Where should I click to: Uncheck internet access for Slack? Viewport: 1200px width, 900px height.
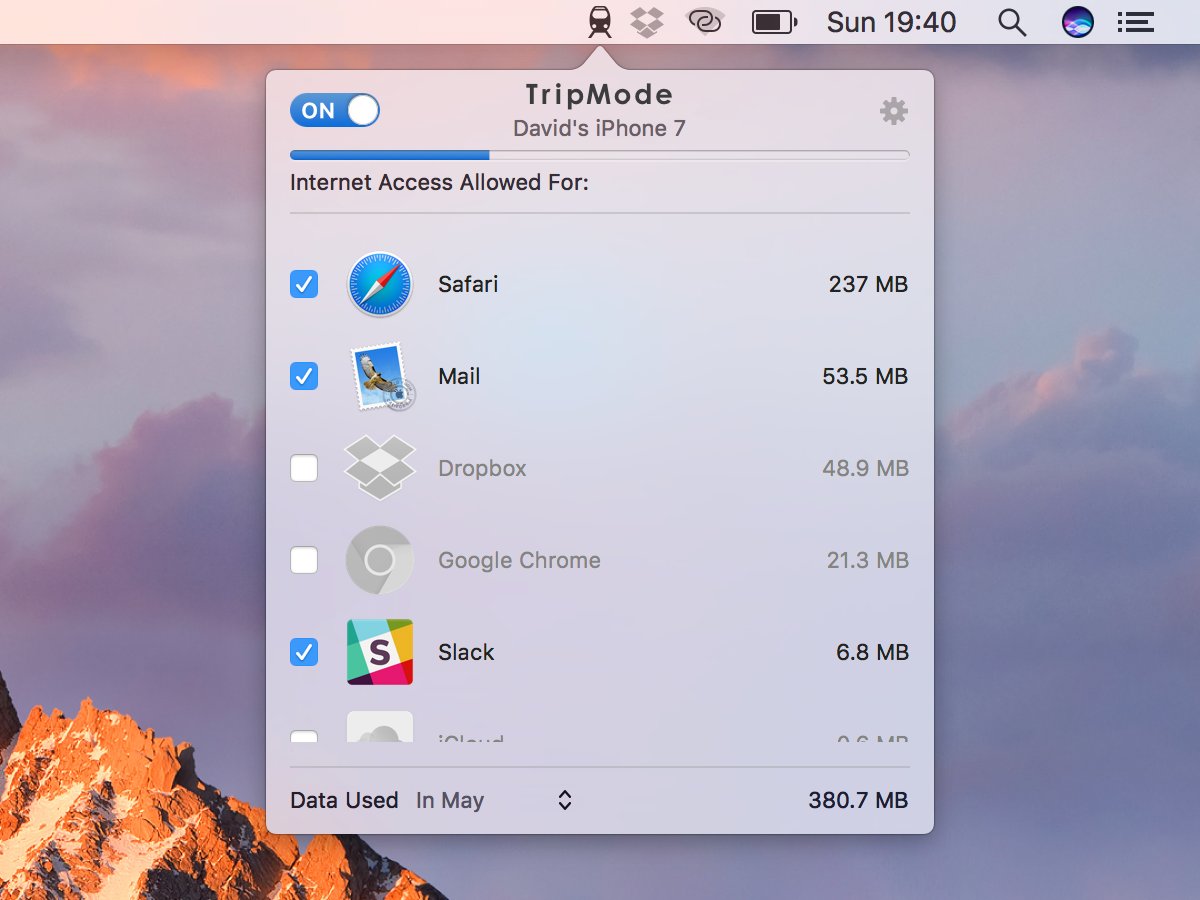tap(304, 652)
